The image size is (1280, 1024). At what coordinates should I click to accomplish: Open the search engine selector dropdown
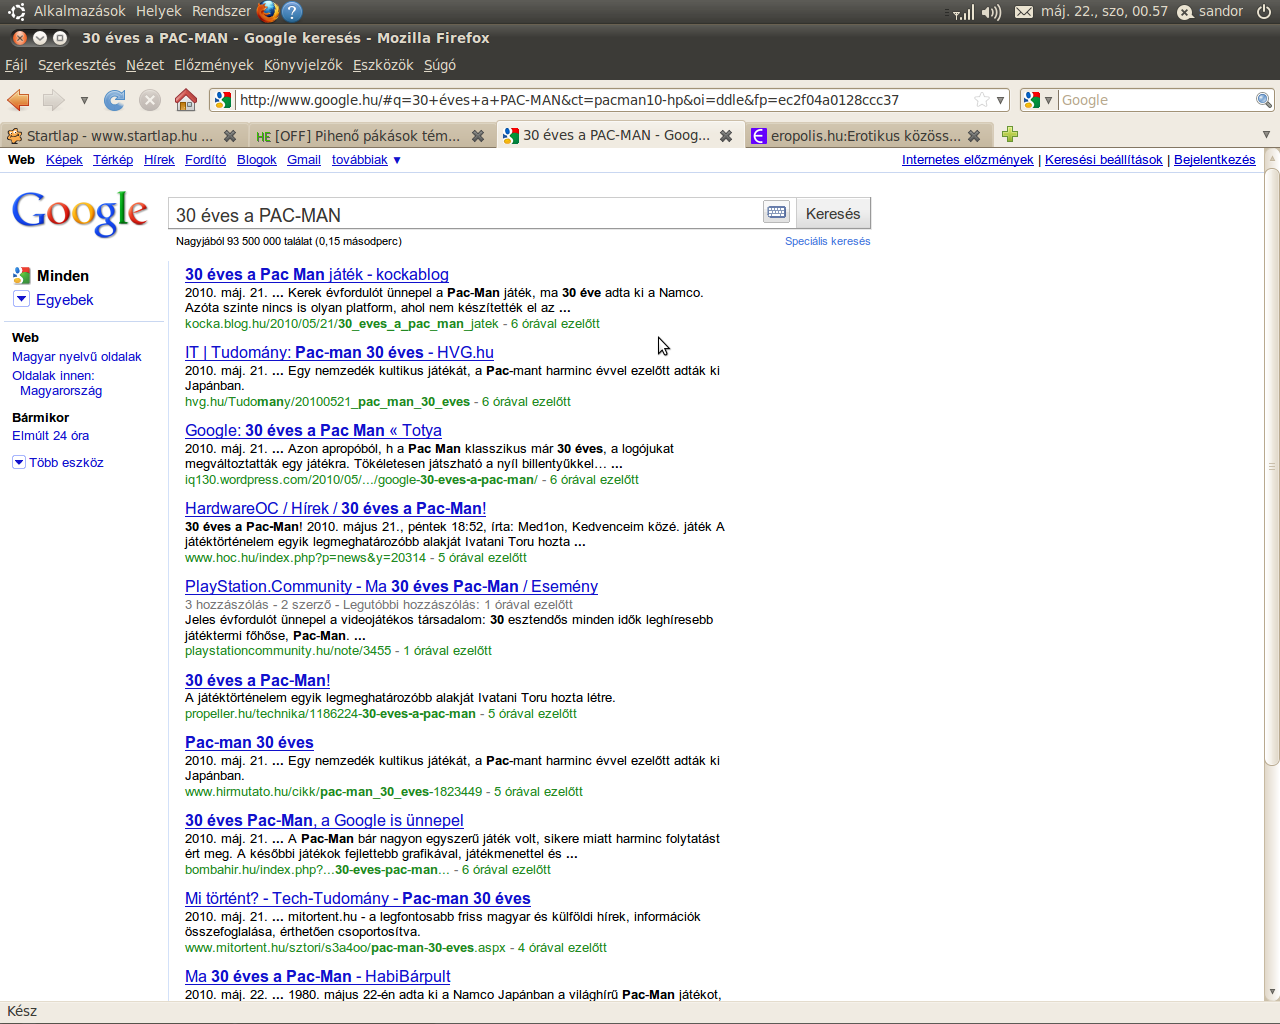coord(1039,100)
